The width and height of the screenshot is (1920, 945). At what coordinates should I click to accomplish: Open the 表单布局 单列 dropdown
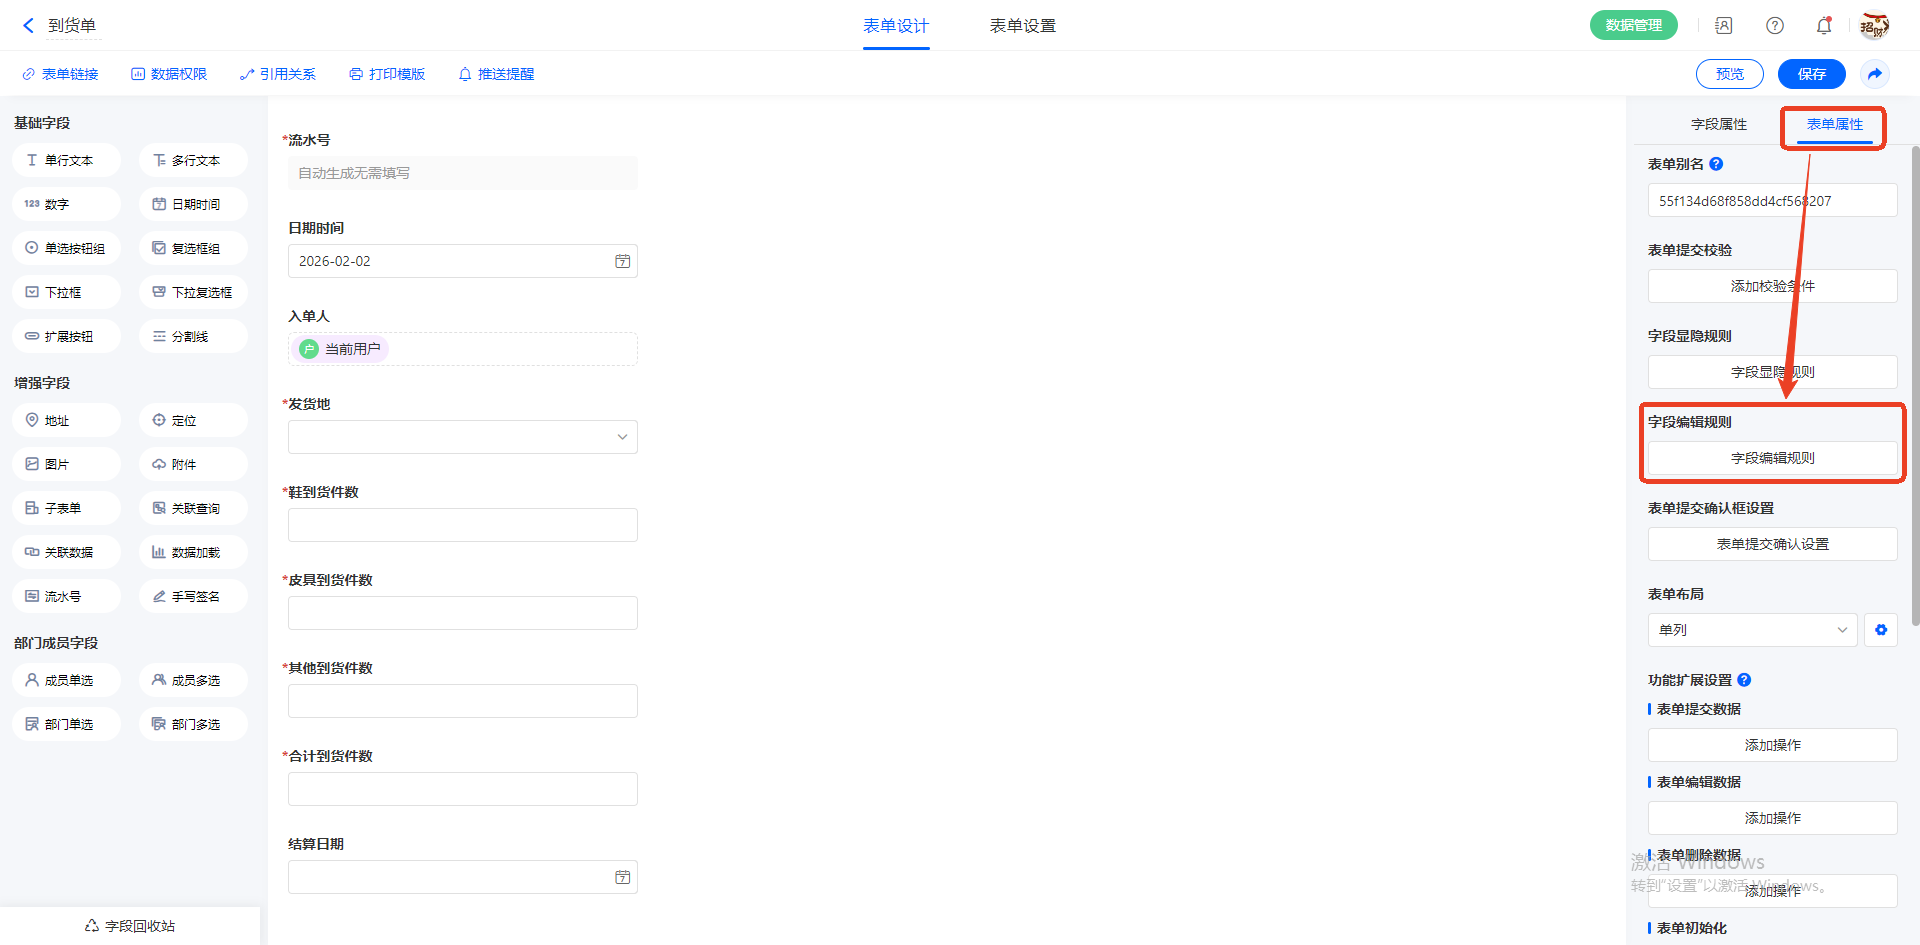(1752, 630)
